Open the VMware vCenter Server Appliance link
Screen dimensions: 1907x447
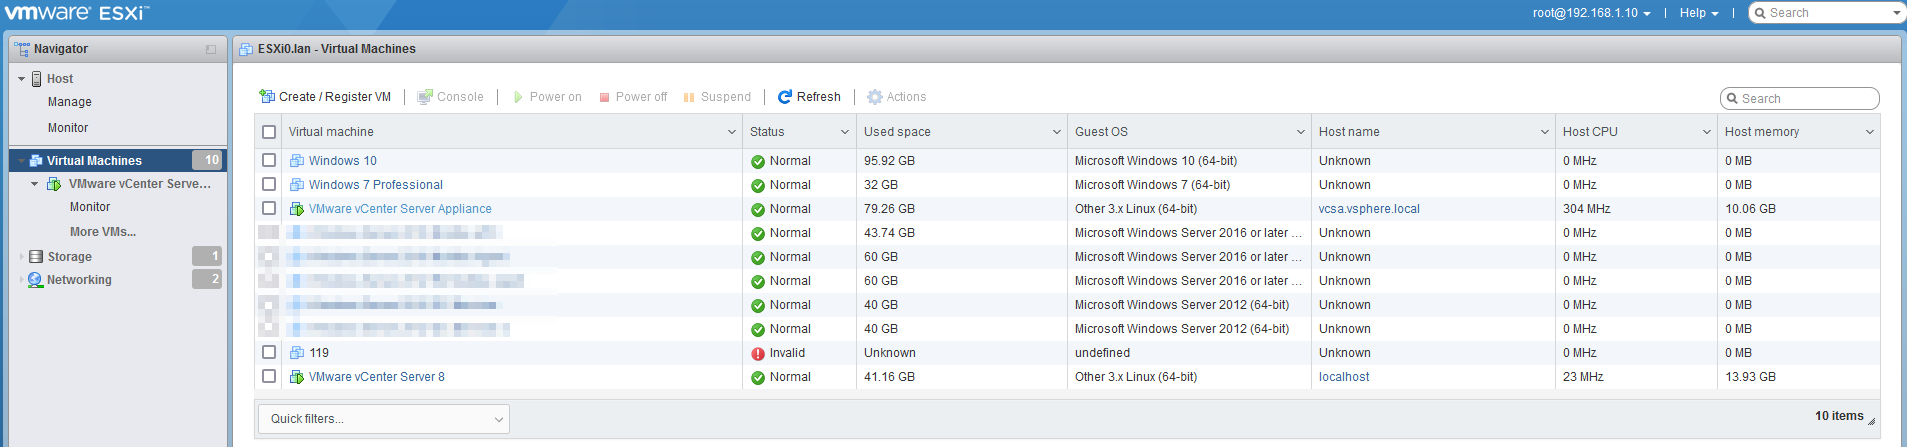[x=400, y=209]
